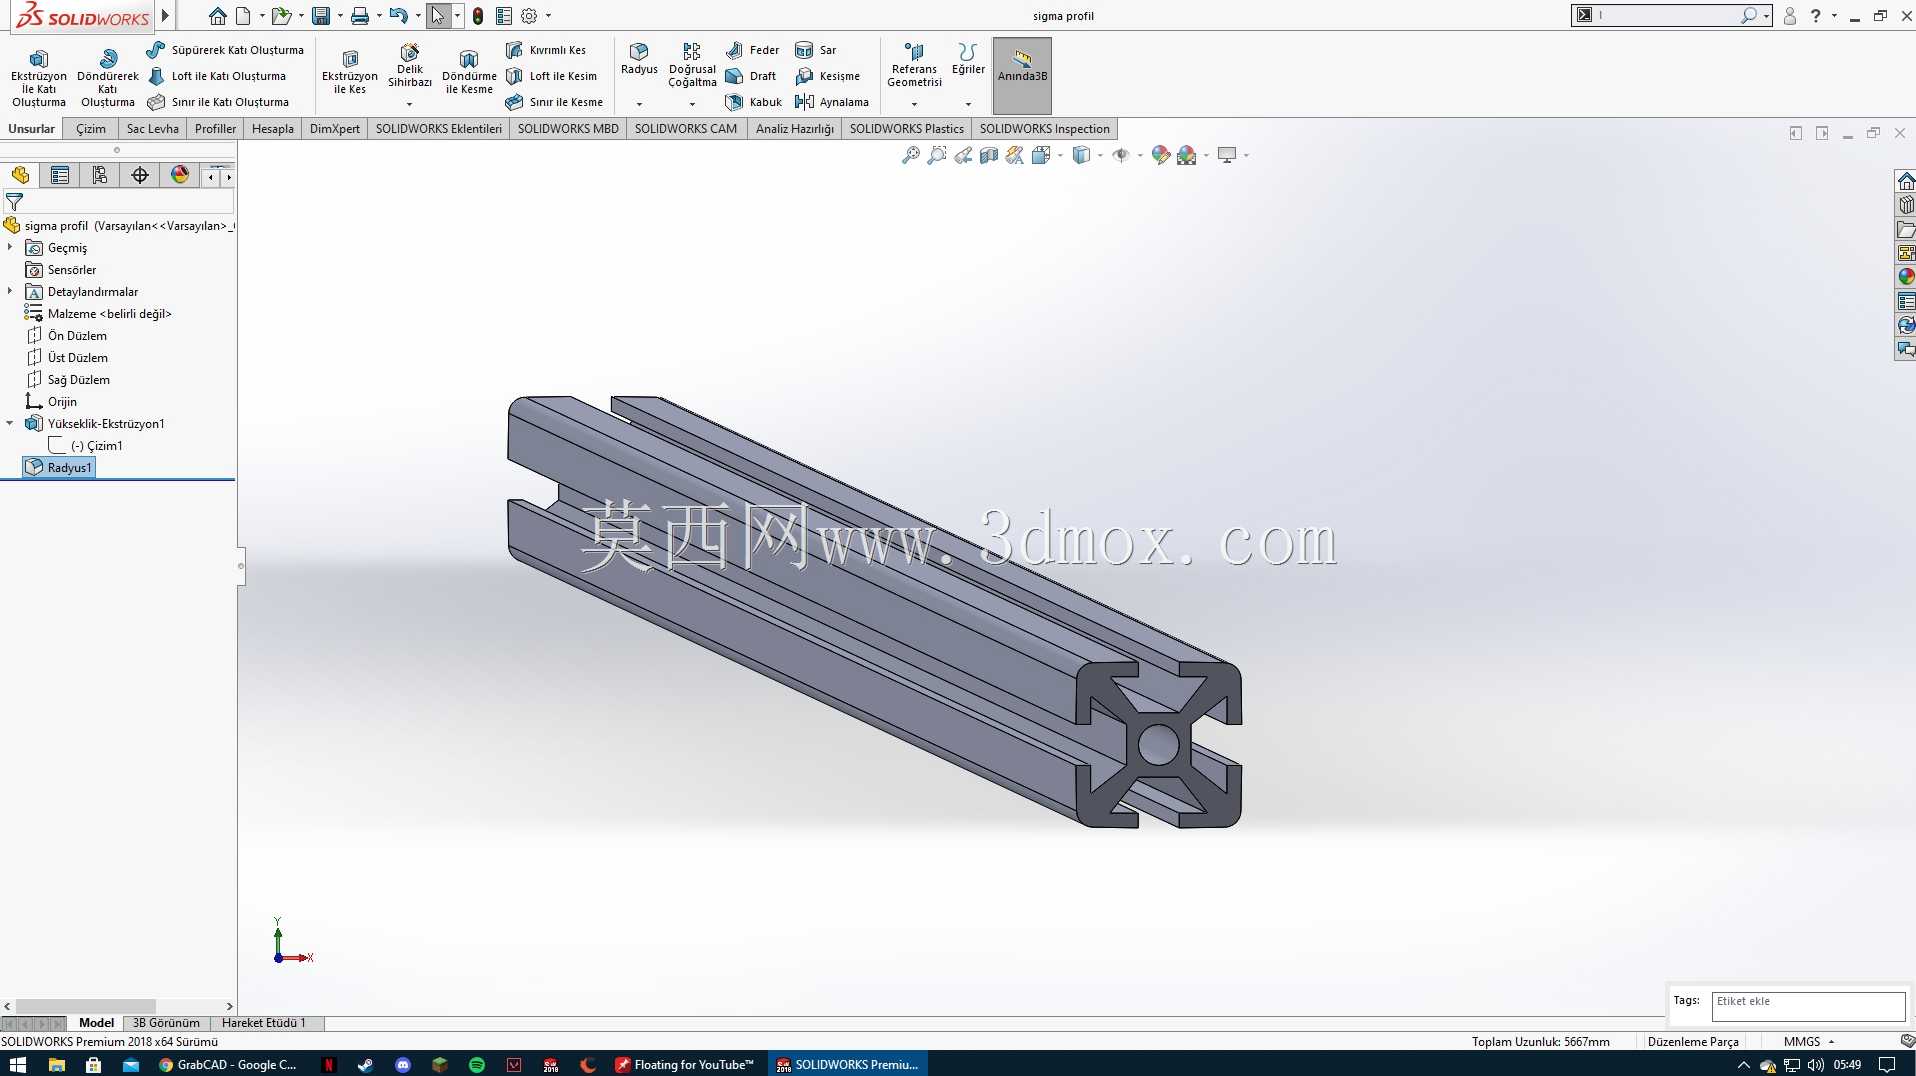Click the Save icon in top toolbar
The image size is (1916, 1076).
(x=321, y=16)
